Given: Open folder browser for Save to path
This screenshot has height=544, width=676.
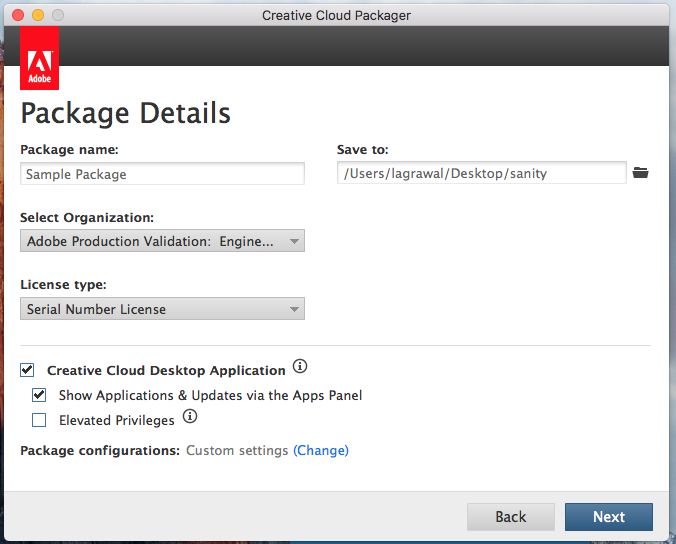Looking at the screenshot, I should pyautogui.click(x=641, y=173).
